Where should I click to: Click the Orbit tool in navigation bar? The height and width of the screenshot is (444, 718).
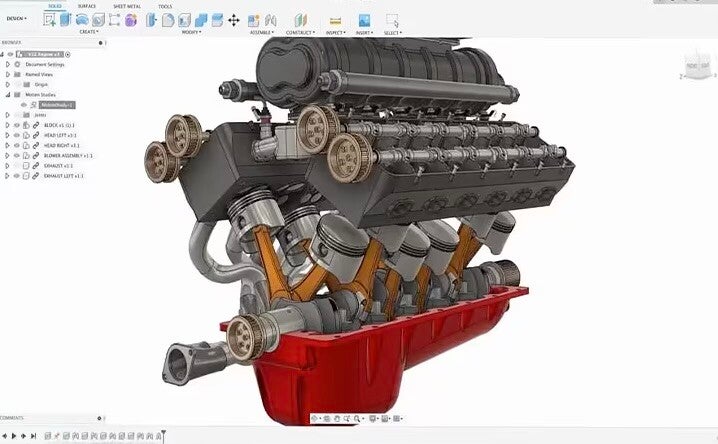tap(315, 418)
